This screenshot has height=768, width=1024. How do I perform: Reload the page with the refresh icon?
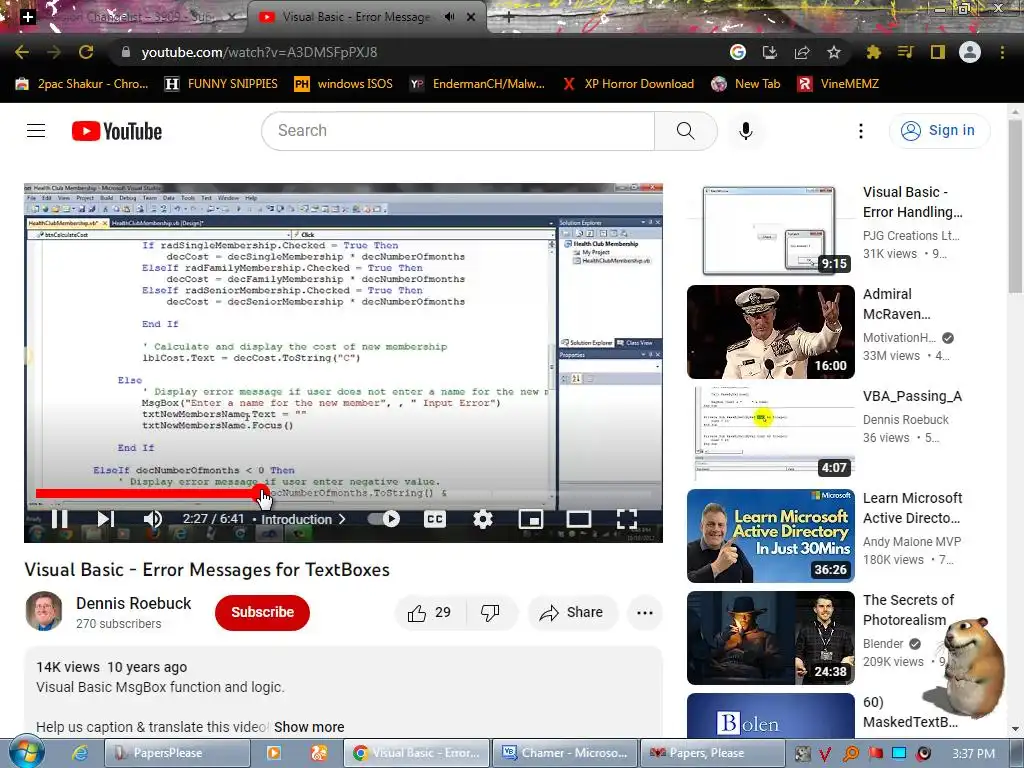click(x=86, y=52)
